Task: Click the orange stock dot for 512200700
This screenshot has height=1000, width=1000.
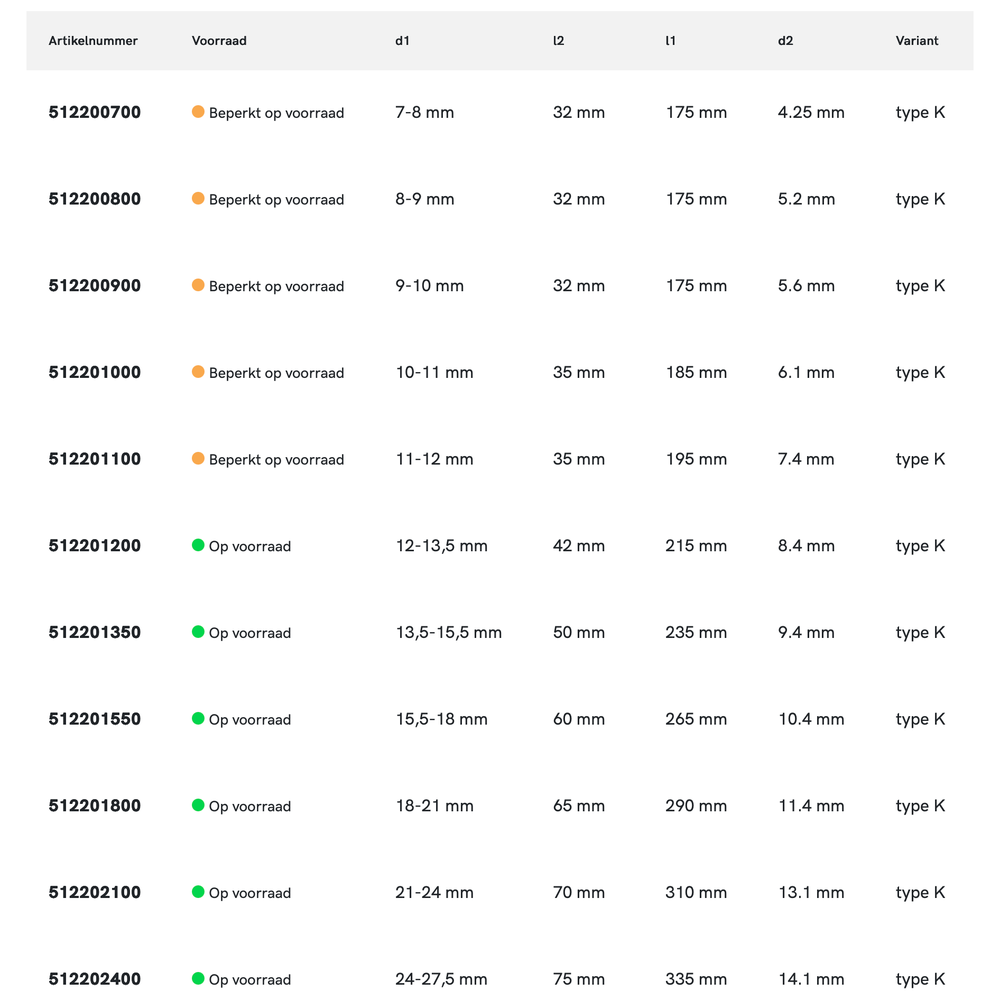Action: pyautogui.click(x=198, y=112)
